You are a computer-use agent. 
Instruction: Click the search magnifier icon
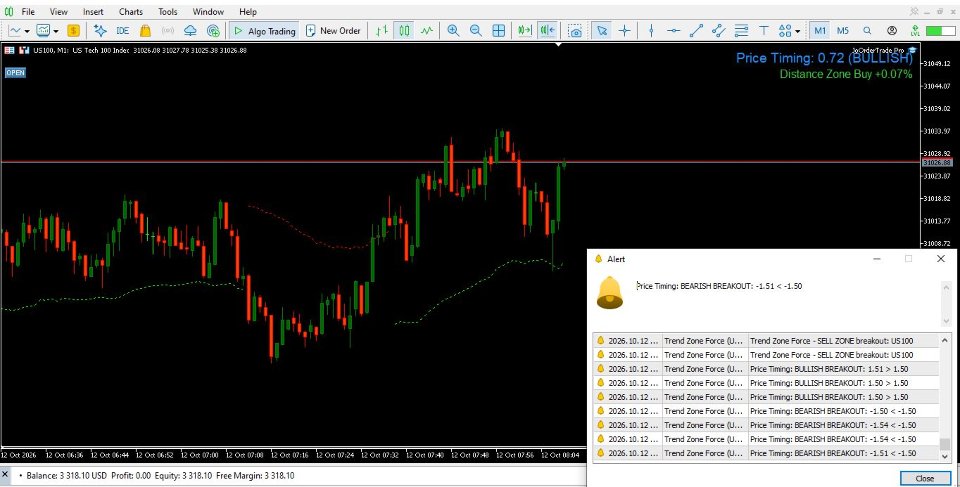tap(868, 31)
